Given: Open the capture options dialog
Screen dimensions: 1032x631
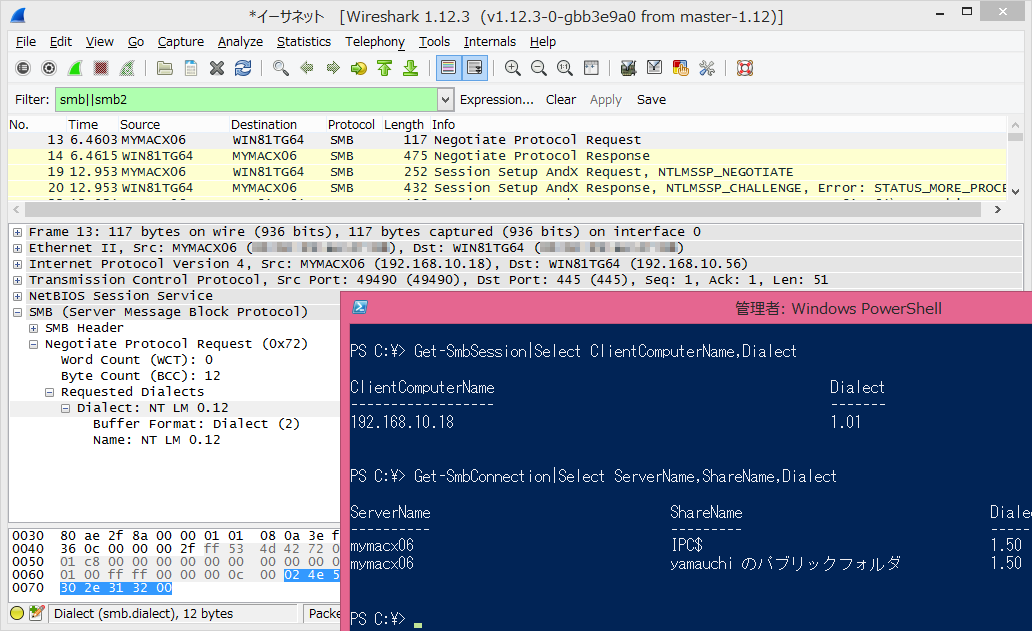Looking at the screenshot, I should [48, 67].
